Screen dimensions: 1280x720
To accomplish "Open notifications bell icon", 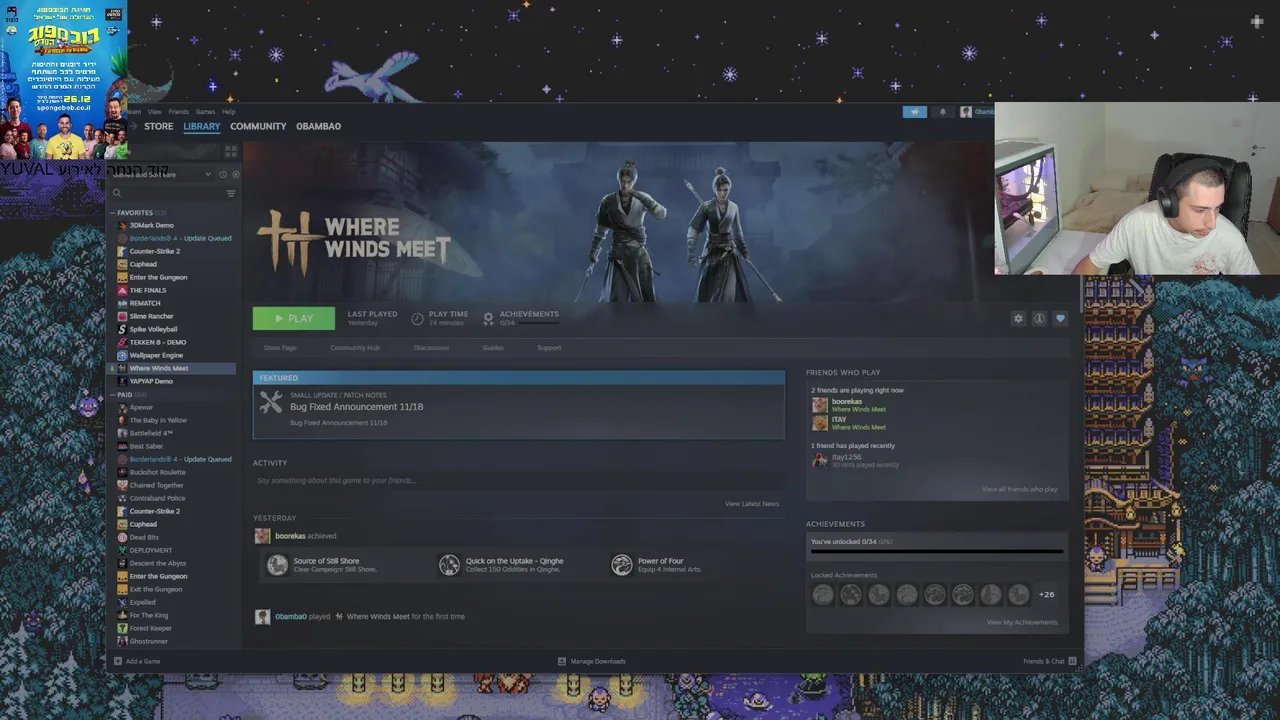I will 942,112.
